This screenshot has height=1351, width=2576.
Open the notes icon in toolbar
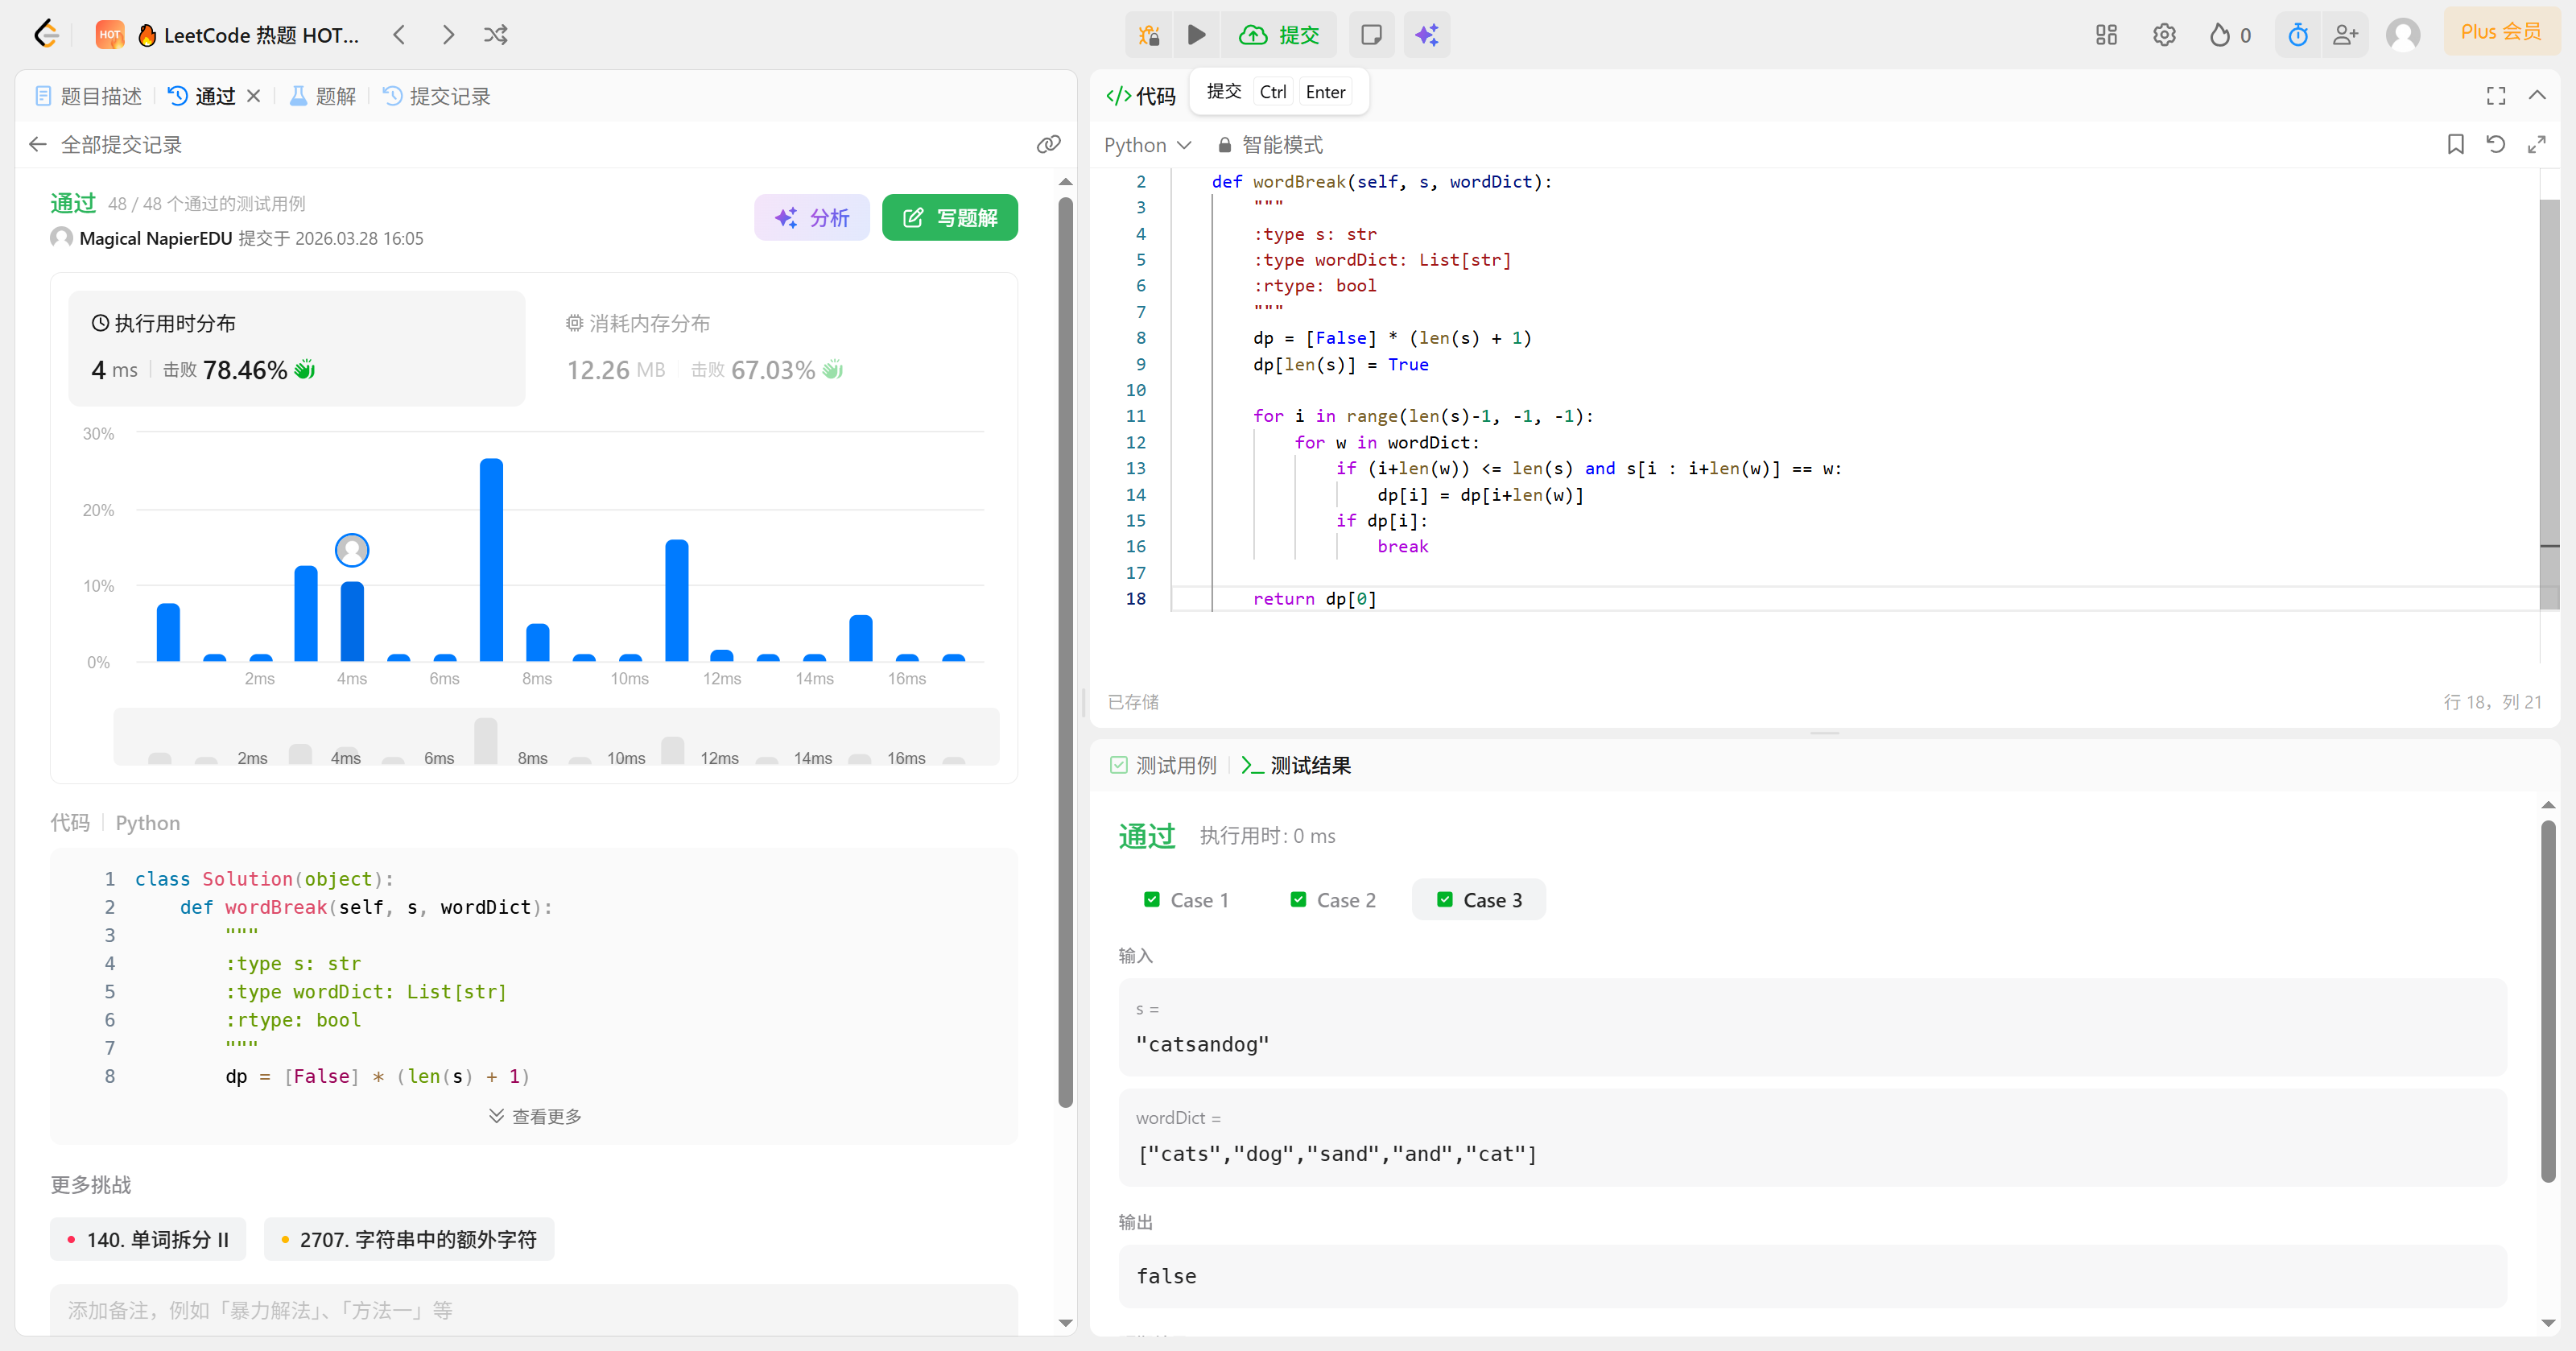[x=1371, y=35]
